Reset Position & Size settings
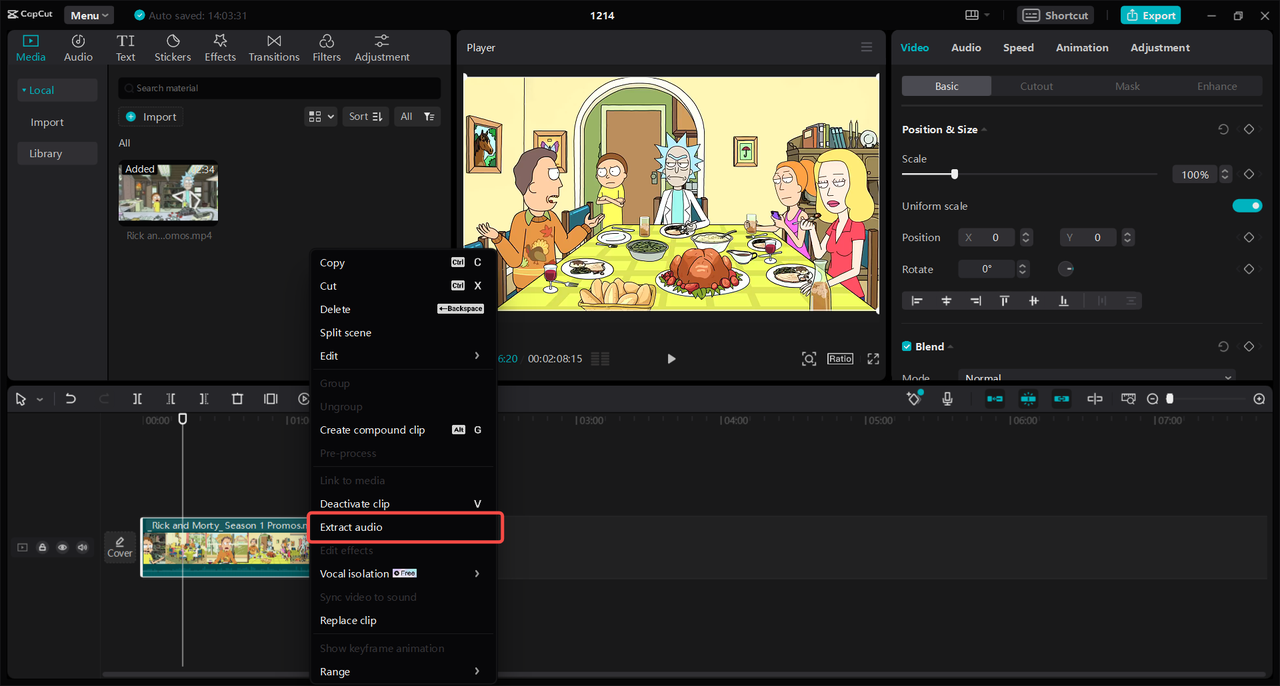The image size is (1280, 686). [x=1223, y=130]
